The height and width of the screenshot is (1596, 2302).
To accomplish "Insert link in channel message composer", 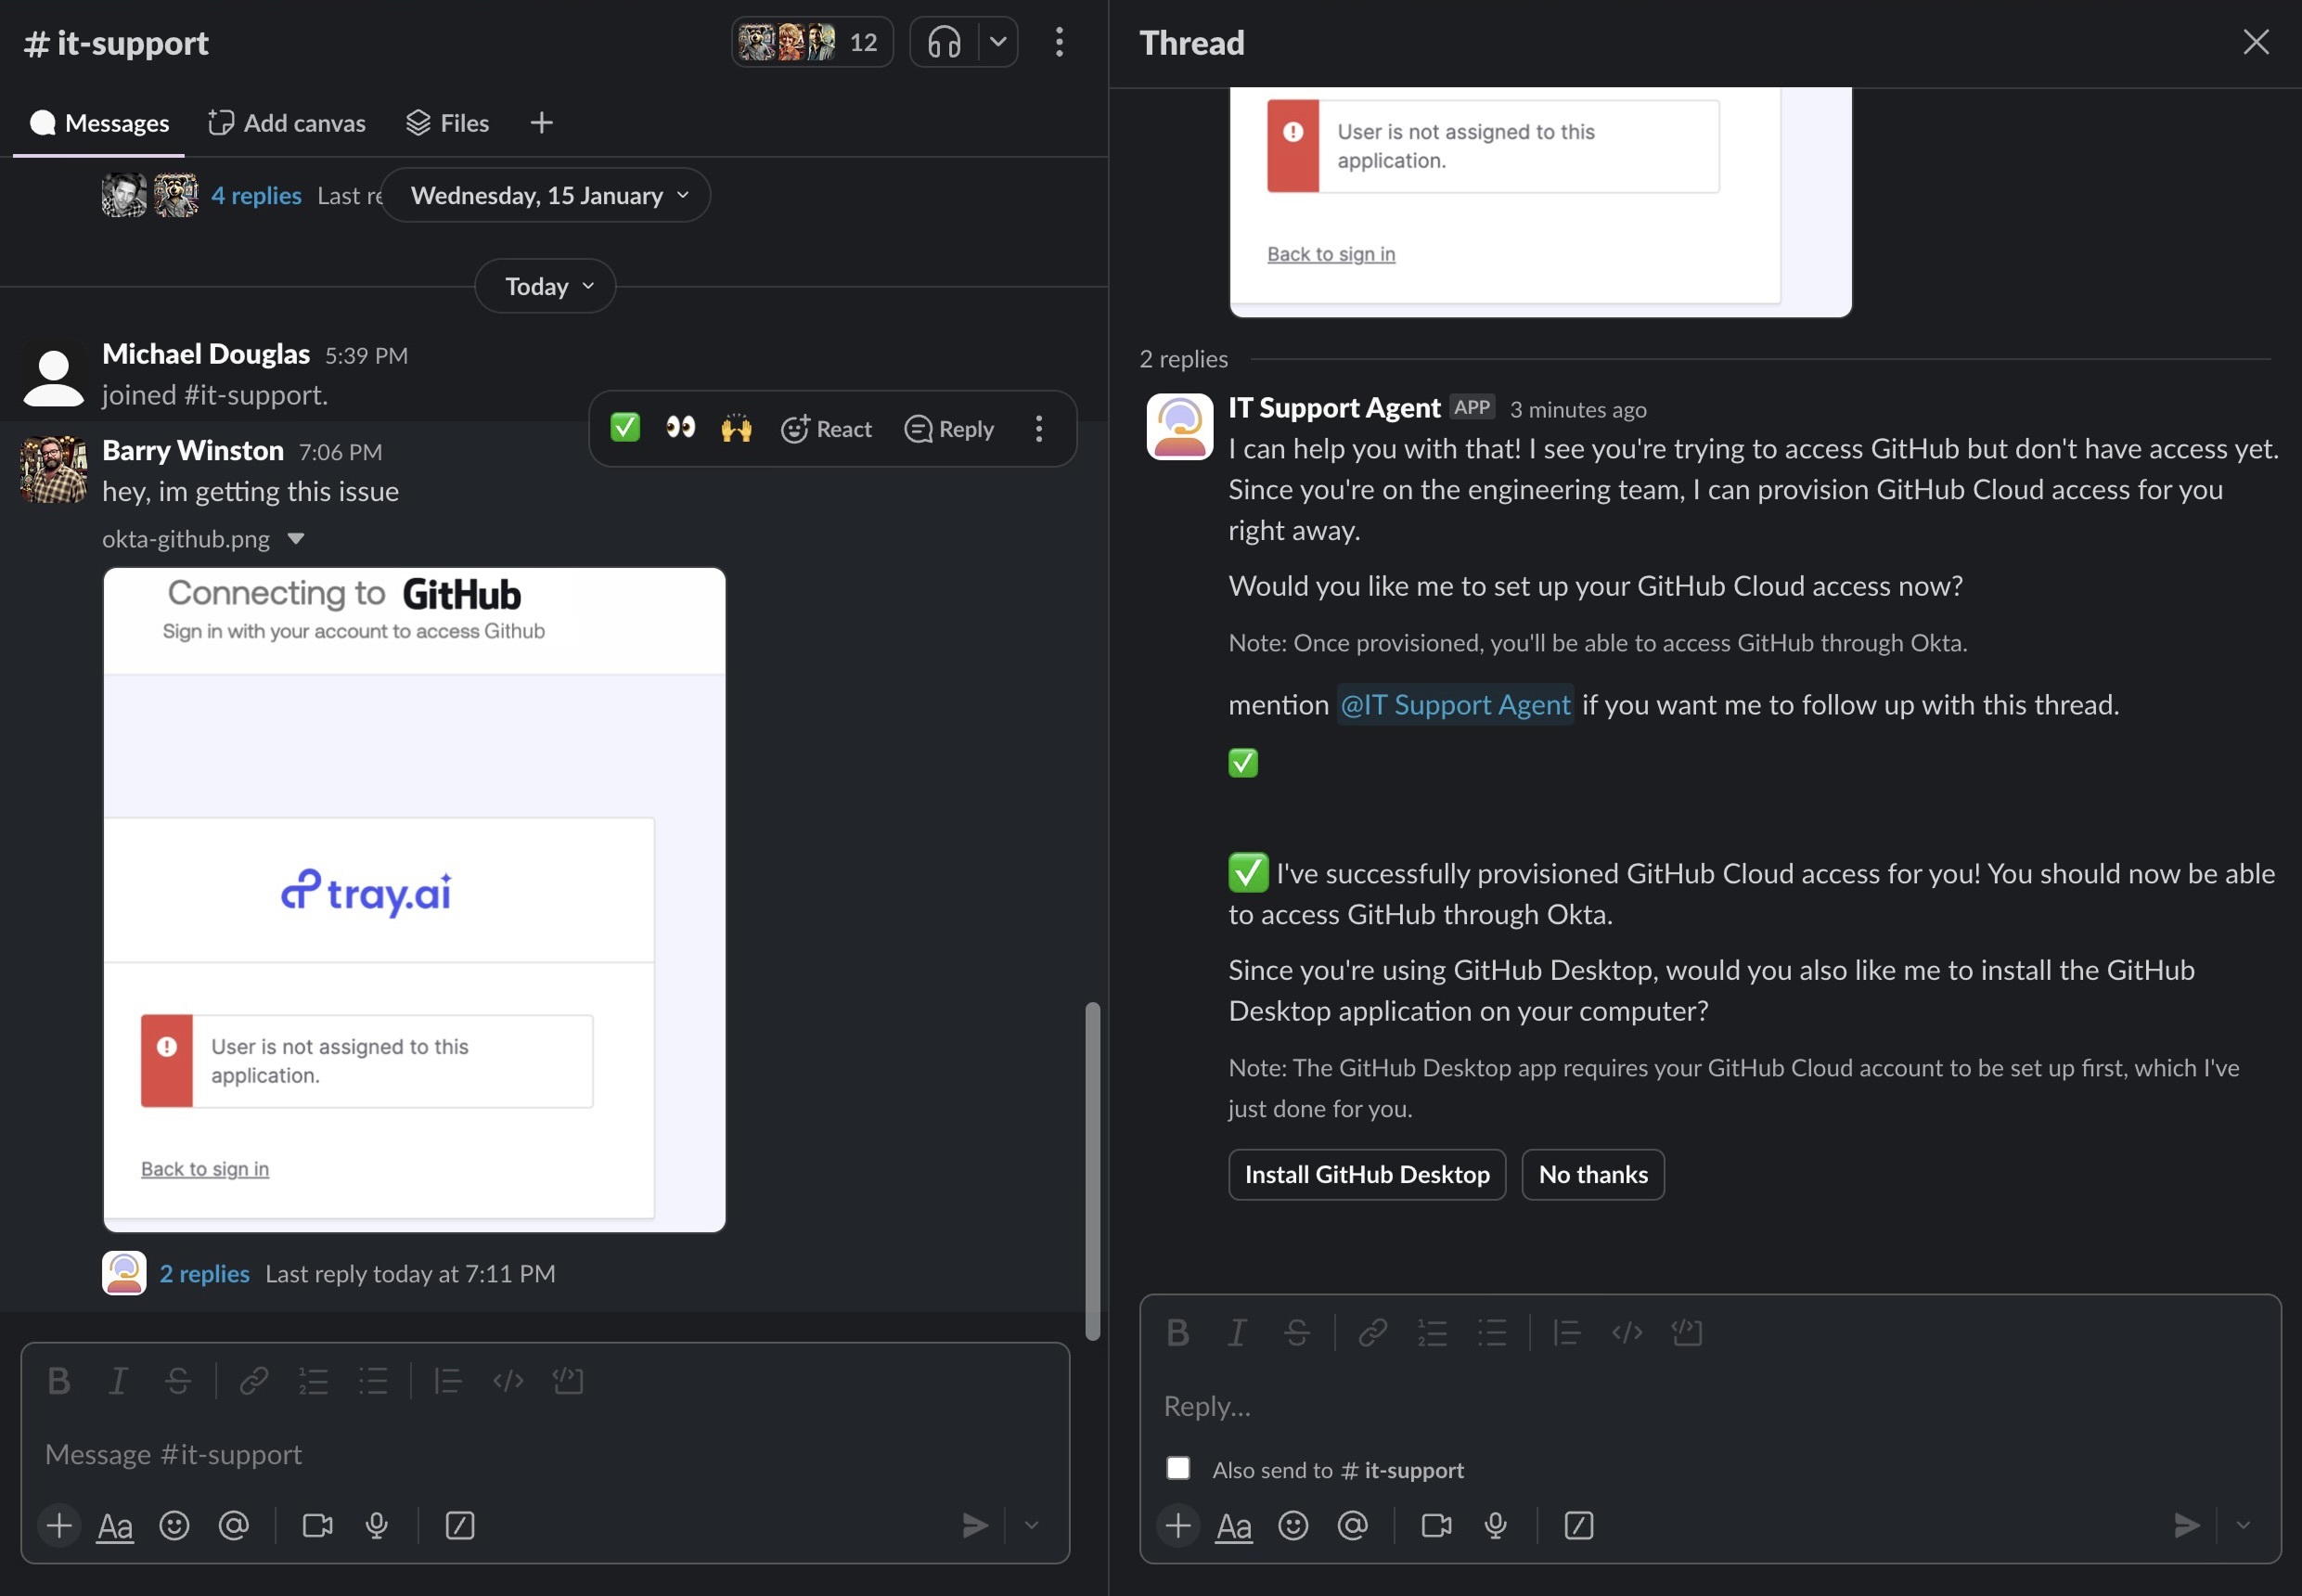I will pyautogui.click(x=254, y=1381).
